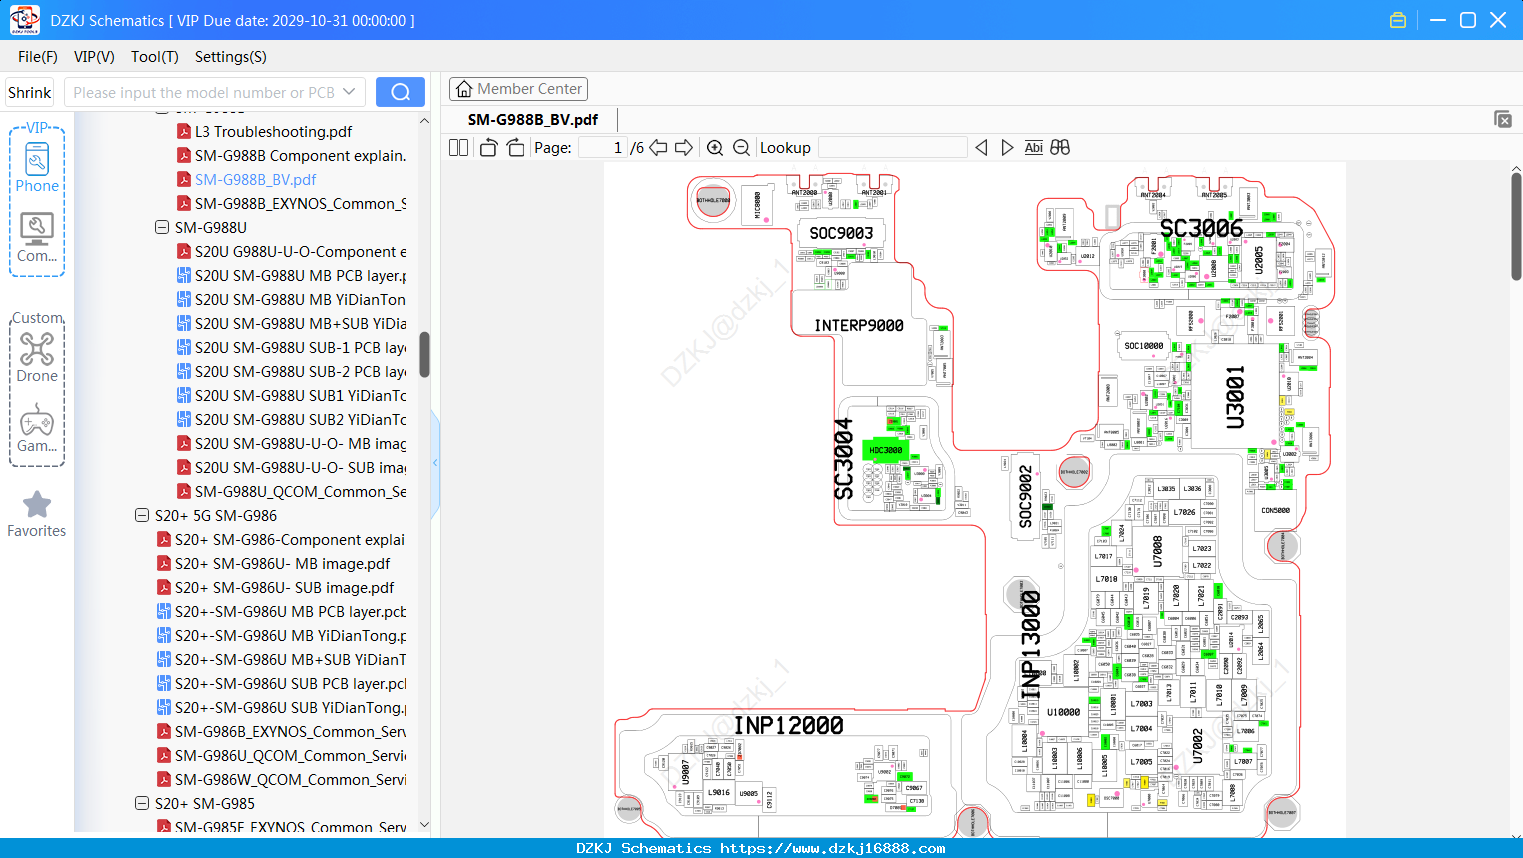This screenshot has width=1523, height=858.
Task: Open the Phone category in sidebar
Action: tap(37, 167)
